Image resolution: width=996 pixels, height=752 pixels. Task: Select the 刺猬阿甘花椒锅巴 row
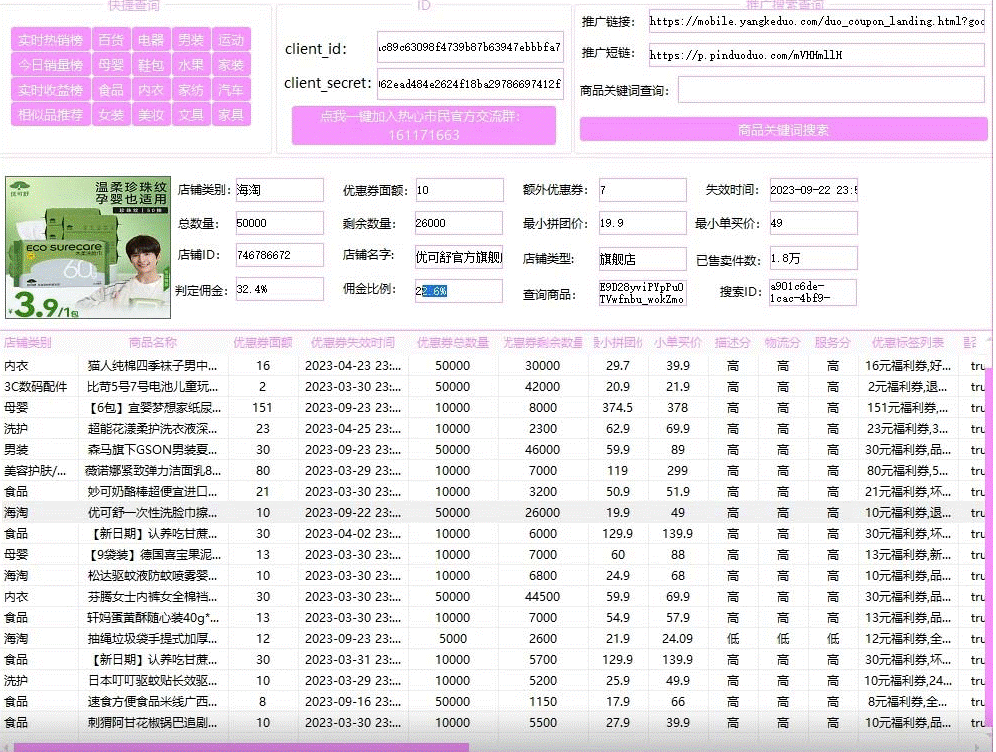click(493, 722)
